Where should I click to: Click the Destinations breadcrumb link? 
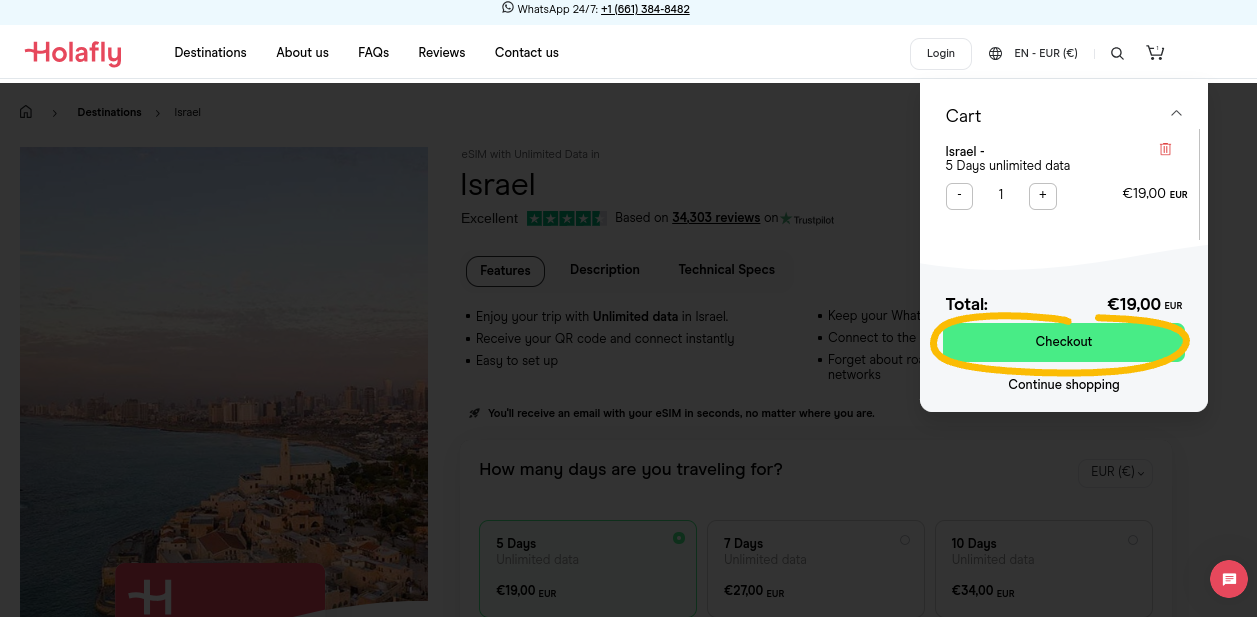pyautogui.click(x=109, y=112)
